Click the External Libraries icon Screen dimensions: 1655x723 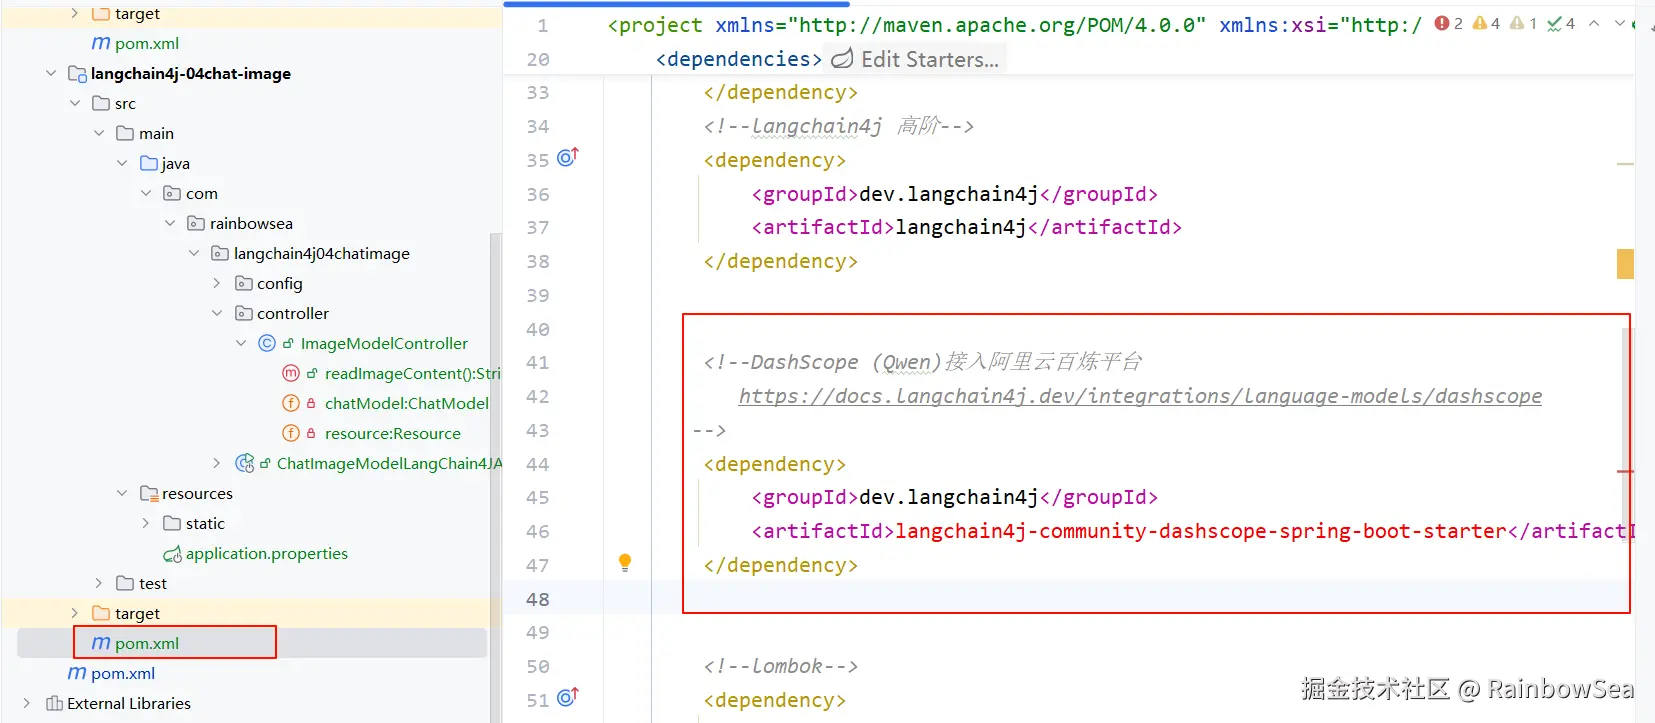tap(55, 703)
